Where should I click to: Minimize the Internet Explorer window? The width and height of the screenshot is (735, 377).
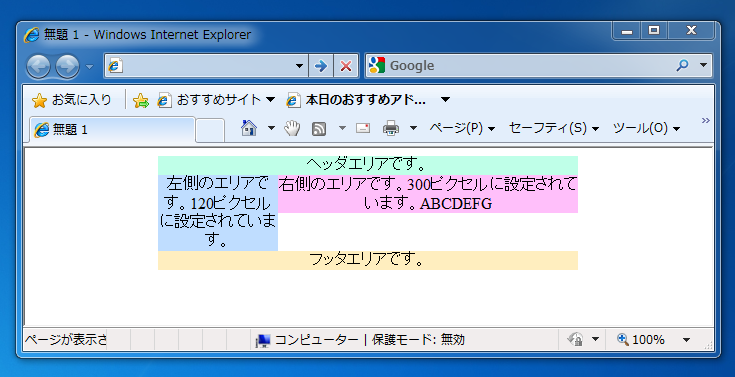(627, 31)
